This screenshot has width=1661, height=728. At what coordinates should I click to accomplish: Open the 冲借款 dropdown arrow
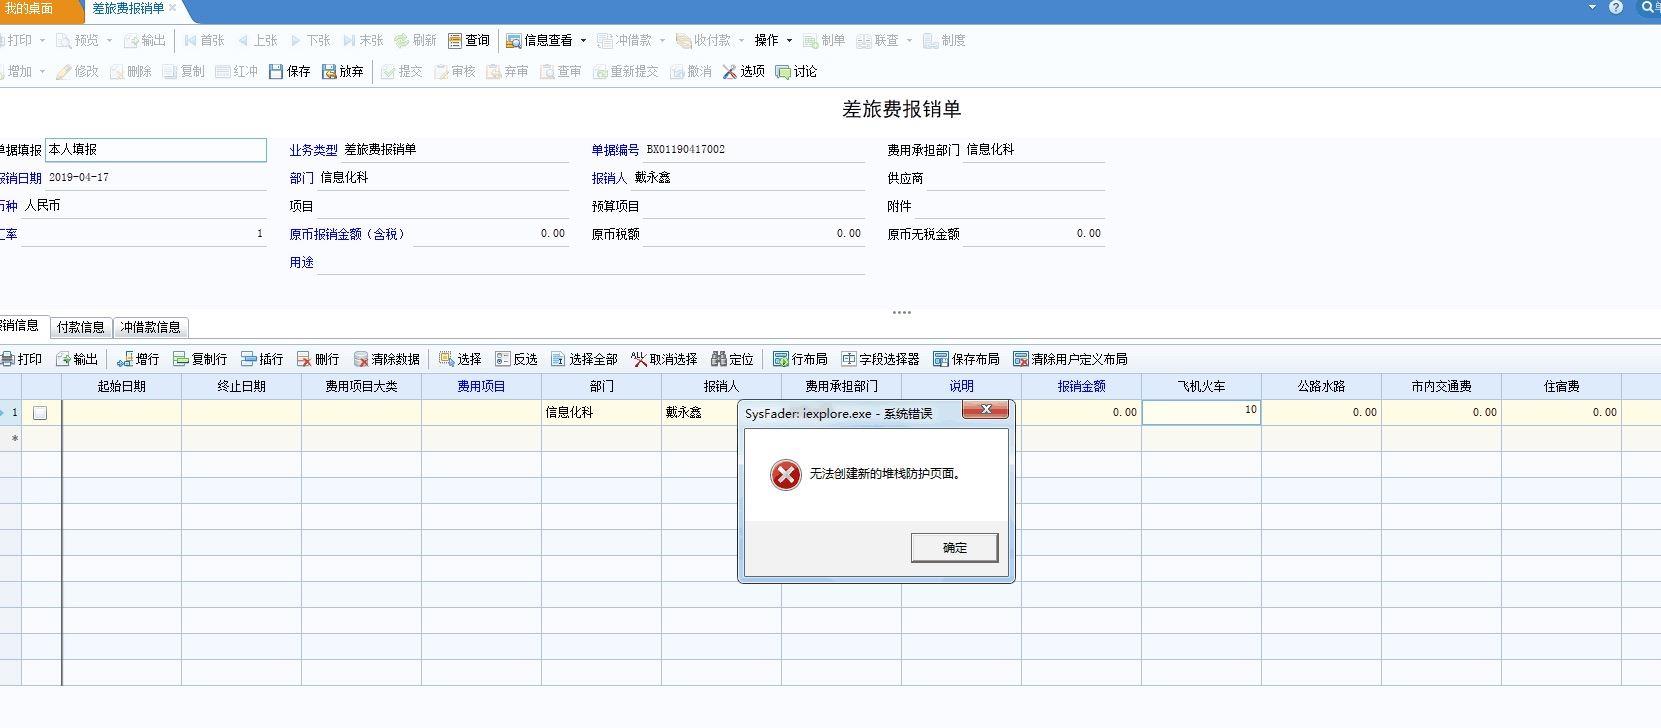click(x=662, y=41)
